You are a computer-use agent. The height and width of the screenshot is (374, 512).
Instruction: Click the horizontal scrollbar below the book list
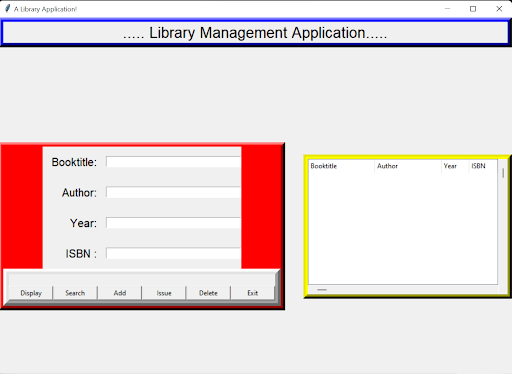pyautogui.click(x=403, y=289)
